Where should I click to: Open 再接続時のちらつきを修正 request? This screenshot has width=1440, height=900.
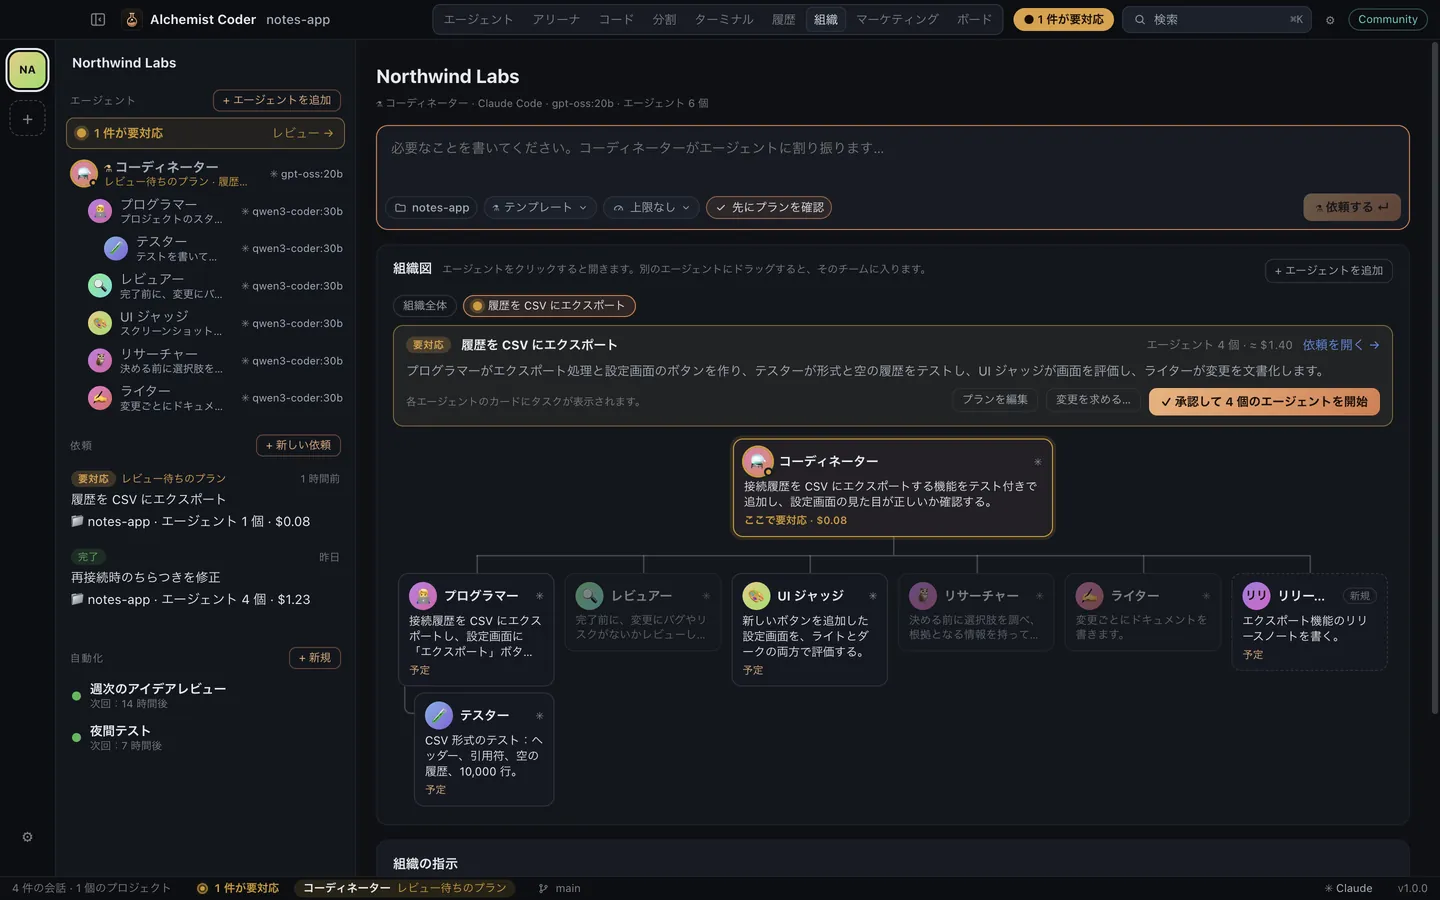tap(205, 578)
